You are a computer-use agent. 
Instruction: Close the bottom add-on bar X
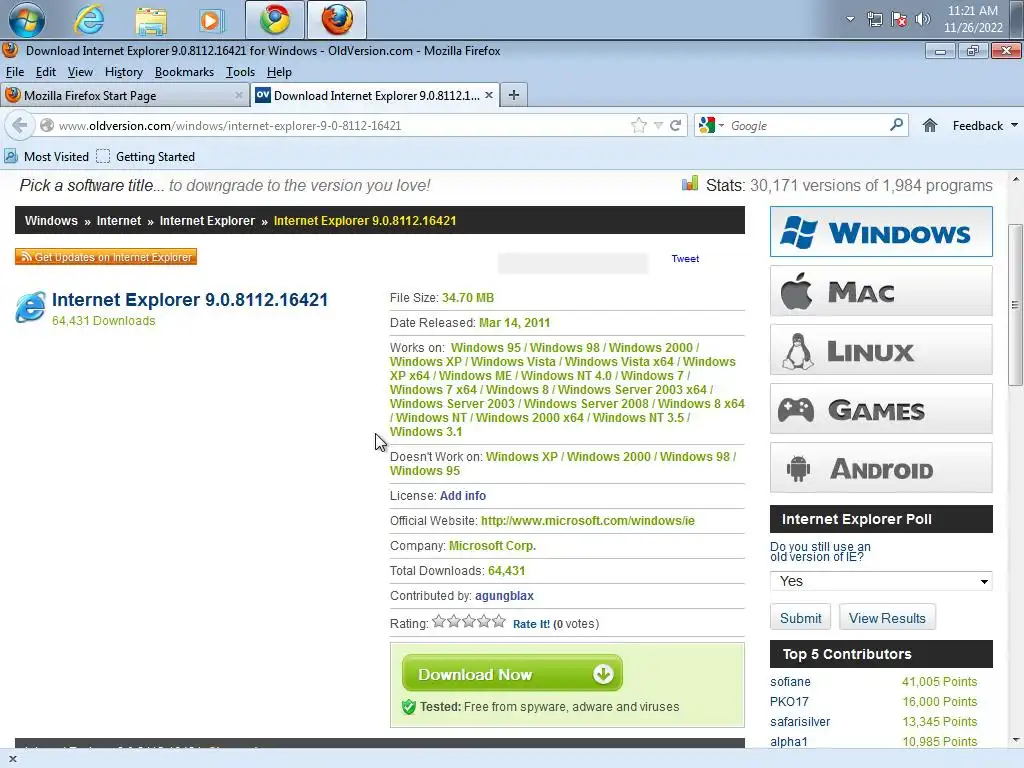click(12, 759)
